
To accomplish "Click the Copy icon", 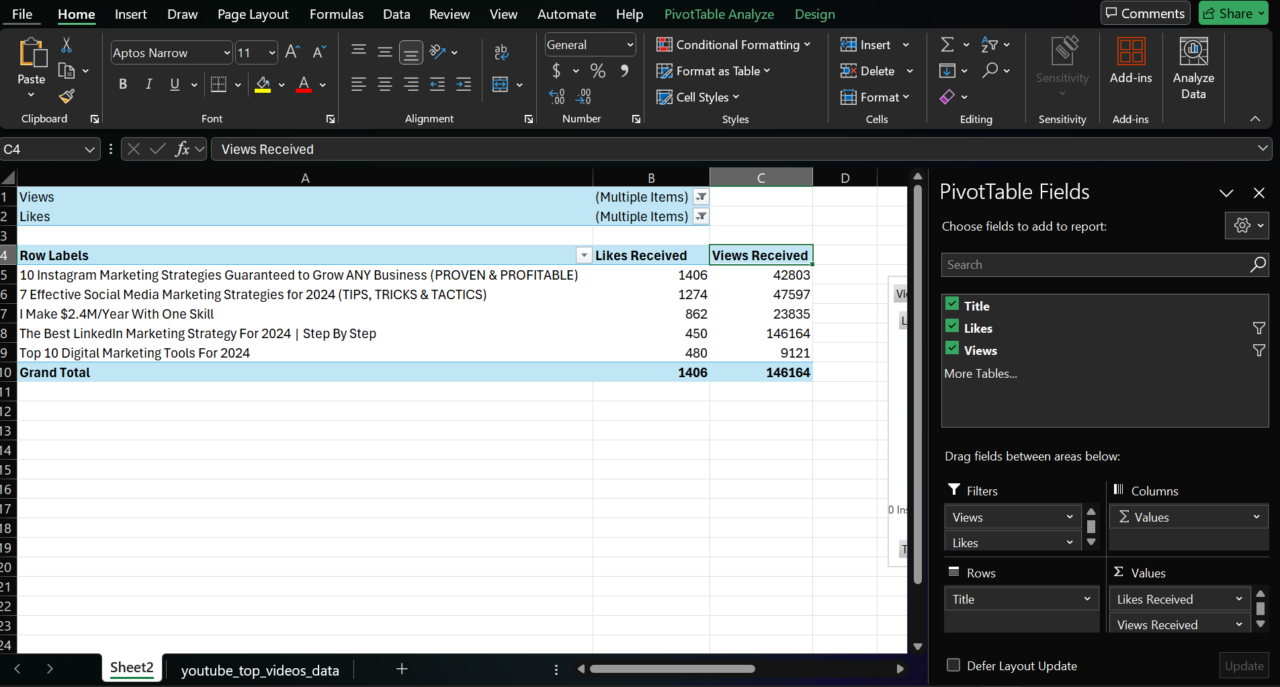I will (x=67, y=71).
